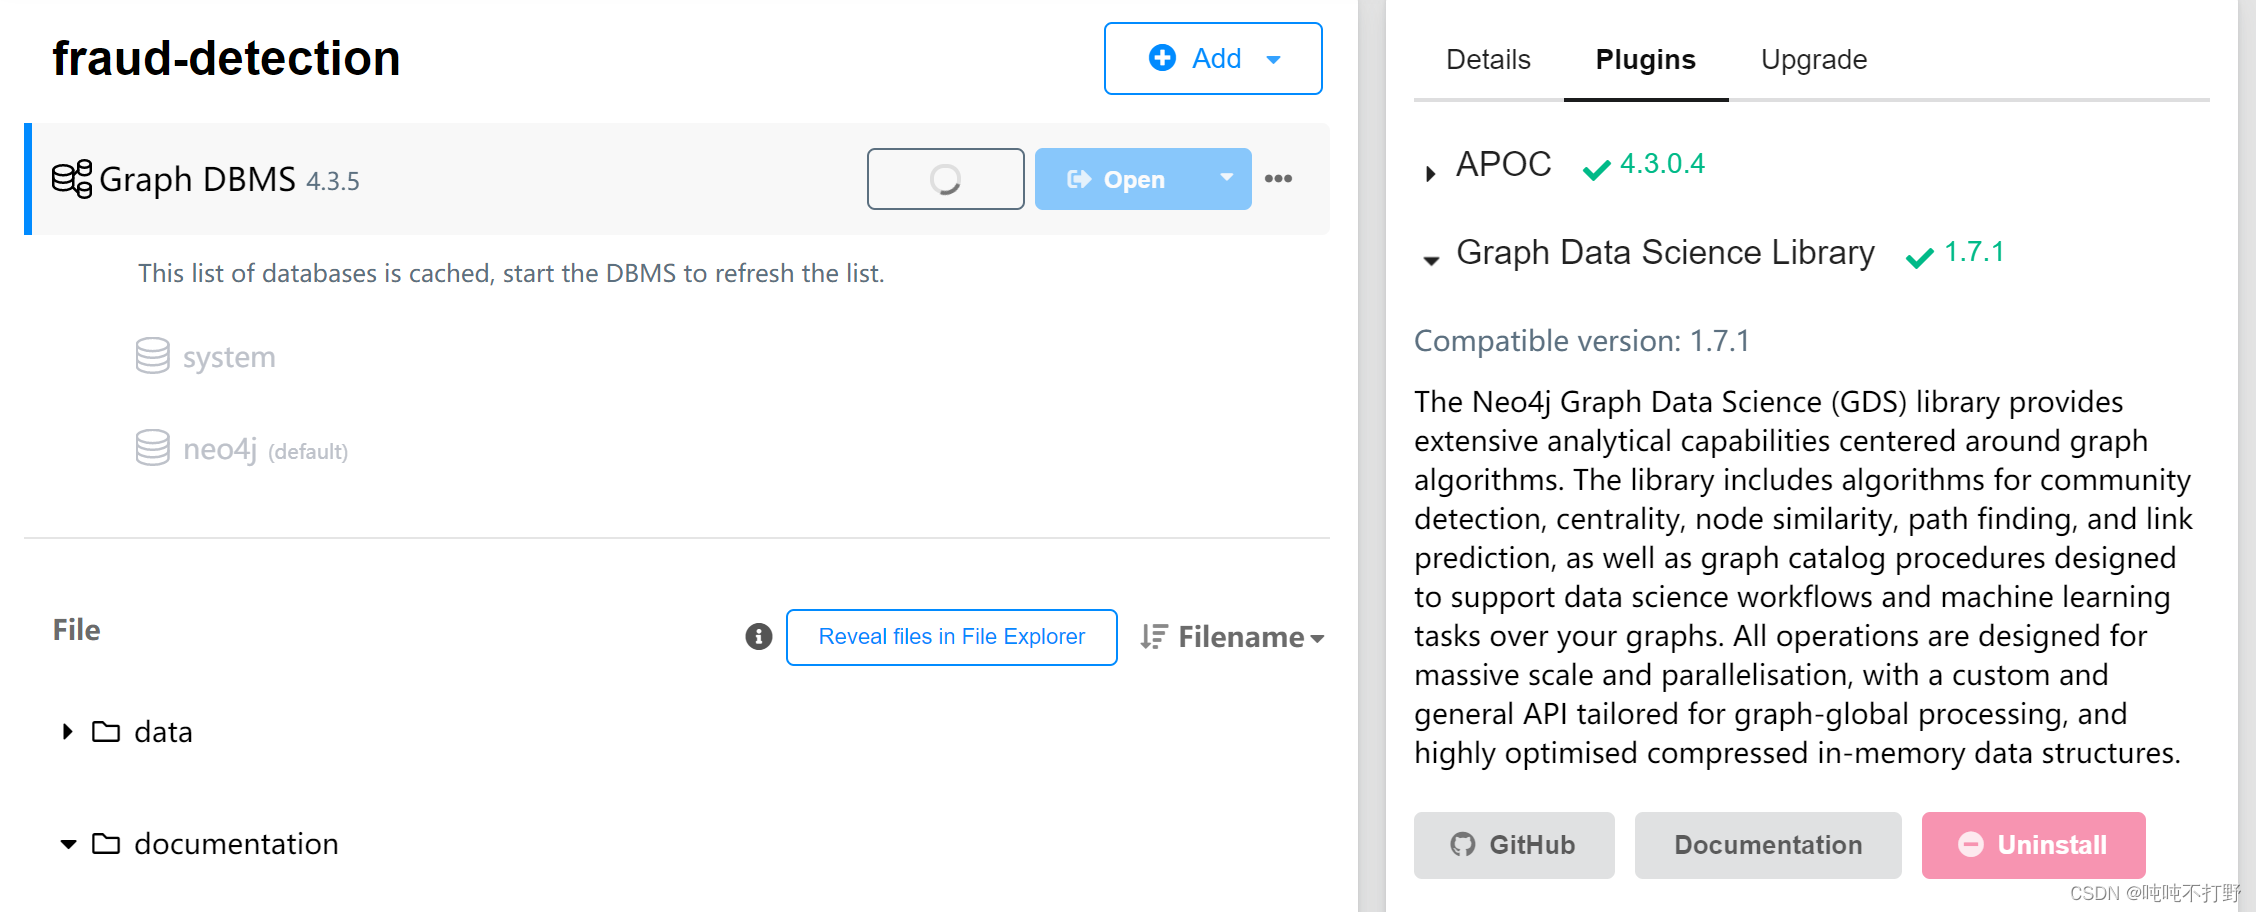Click the system database icon
The width and height of the screenshot is (2256, 912).
click(x=152, y=356)
